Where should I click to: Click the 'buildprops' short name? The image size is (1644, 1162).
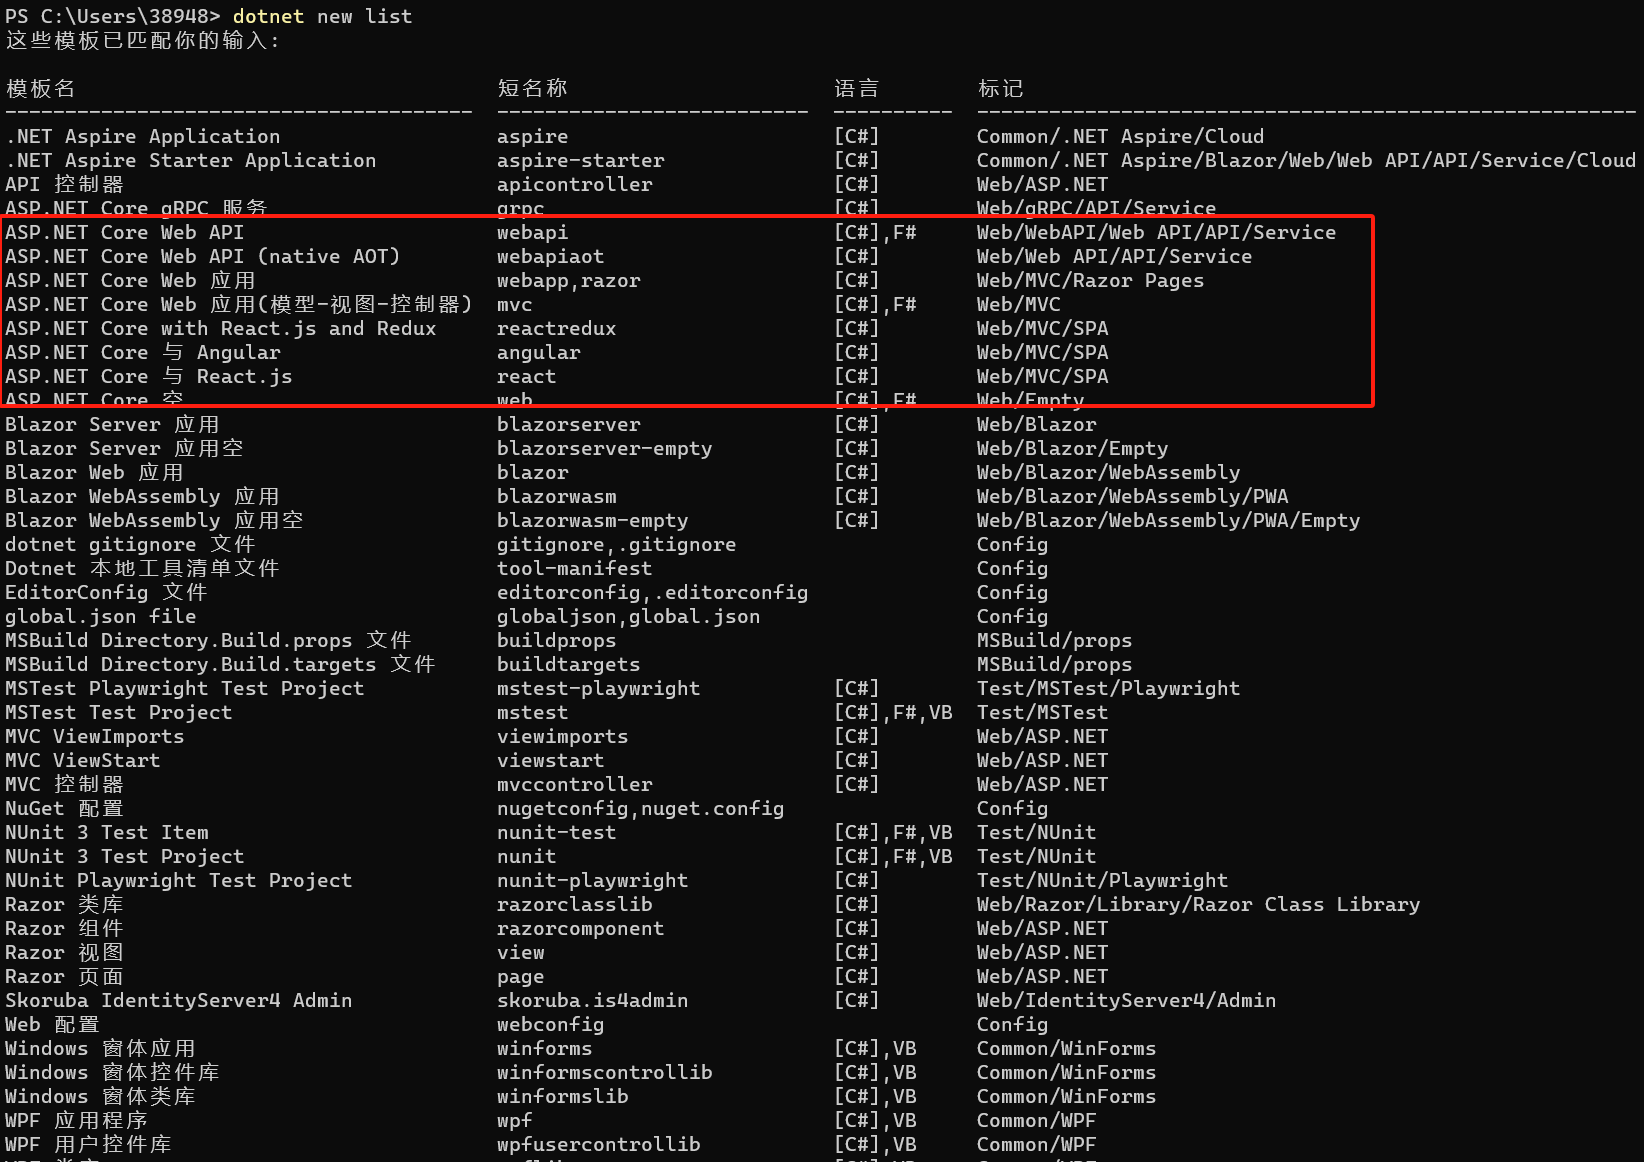point(557,640)
